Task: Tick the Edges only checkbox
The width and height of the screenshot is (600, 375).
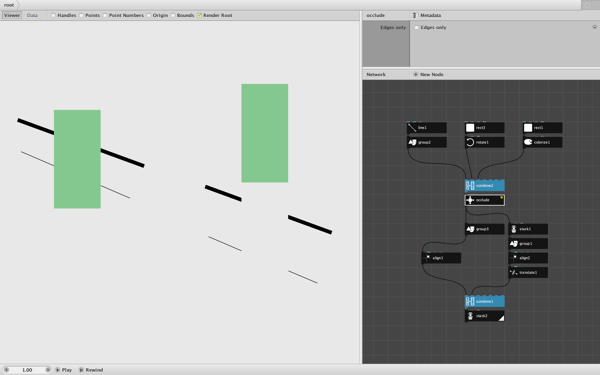Action: (417, 28)
